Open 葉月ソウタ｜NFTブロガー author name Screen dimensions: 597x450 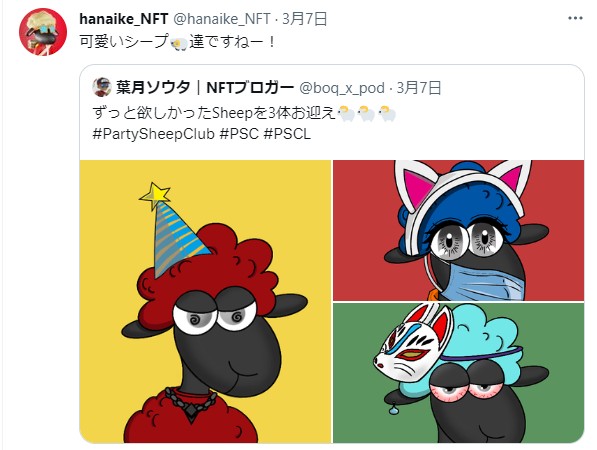click(x=205, y=88)
